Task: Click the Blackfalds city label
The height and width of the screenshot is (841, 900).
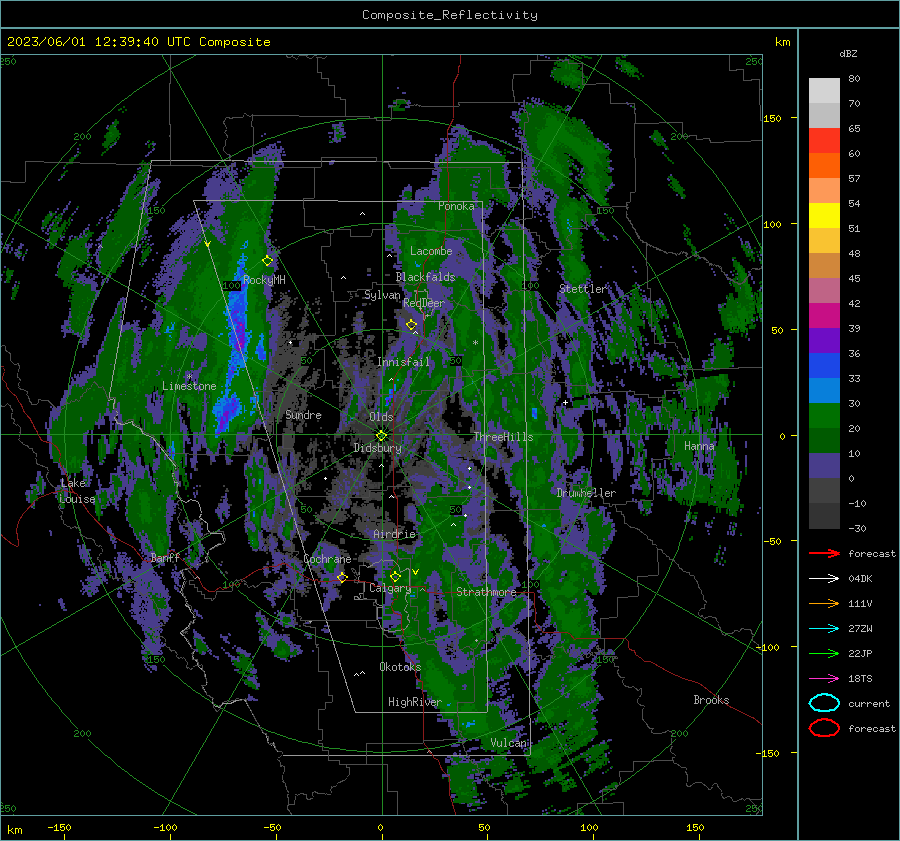Action: [x=425, y=277]
